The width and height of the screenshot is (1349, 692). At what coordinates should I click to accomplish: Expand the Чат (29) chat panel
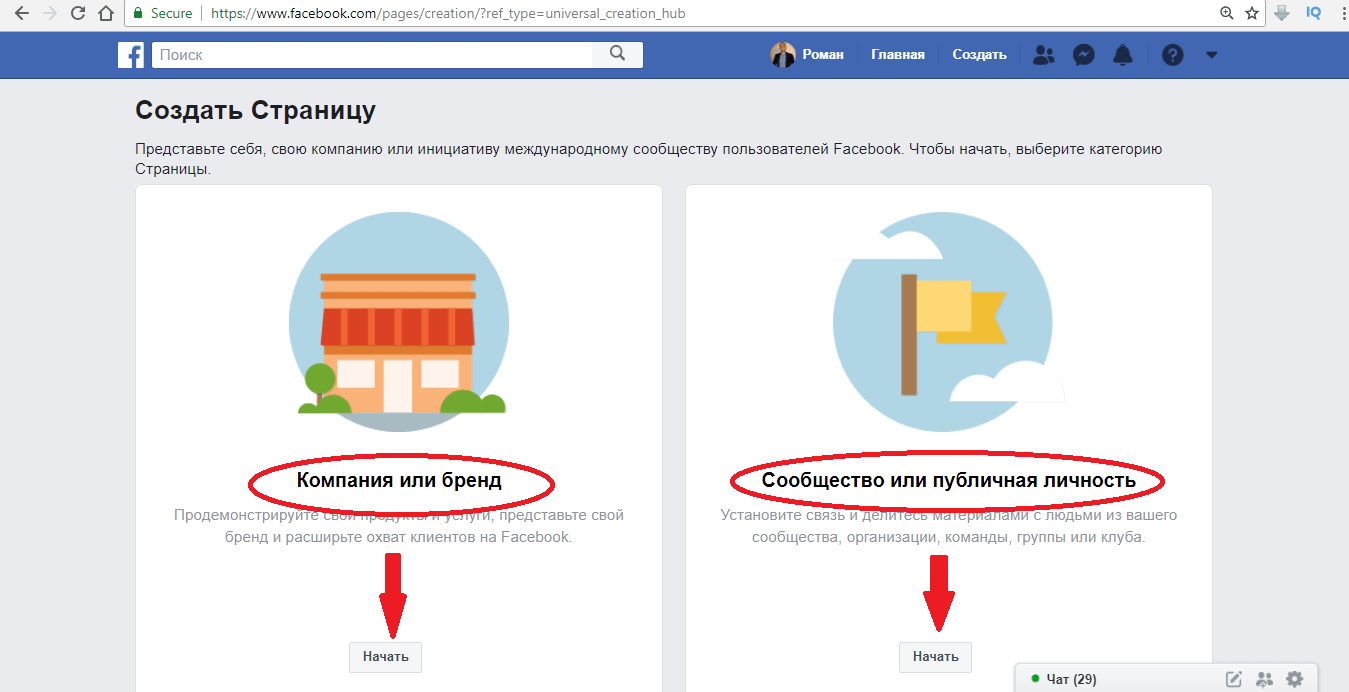[x=1071, y=679]
